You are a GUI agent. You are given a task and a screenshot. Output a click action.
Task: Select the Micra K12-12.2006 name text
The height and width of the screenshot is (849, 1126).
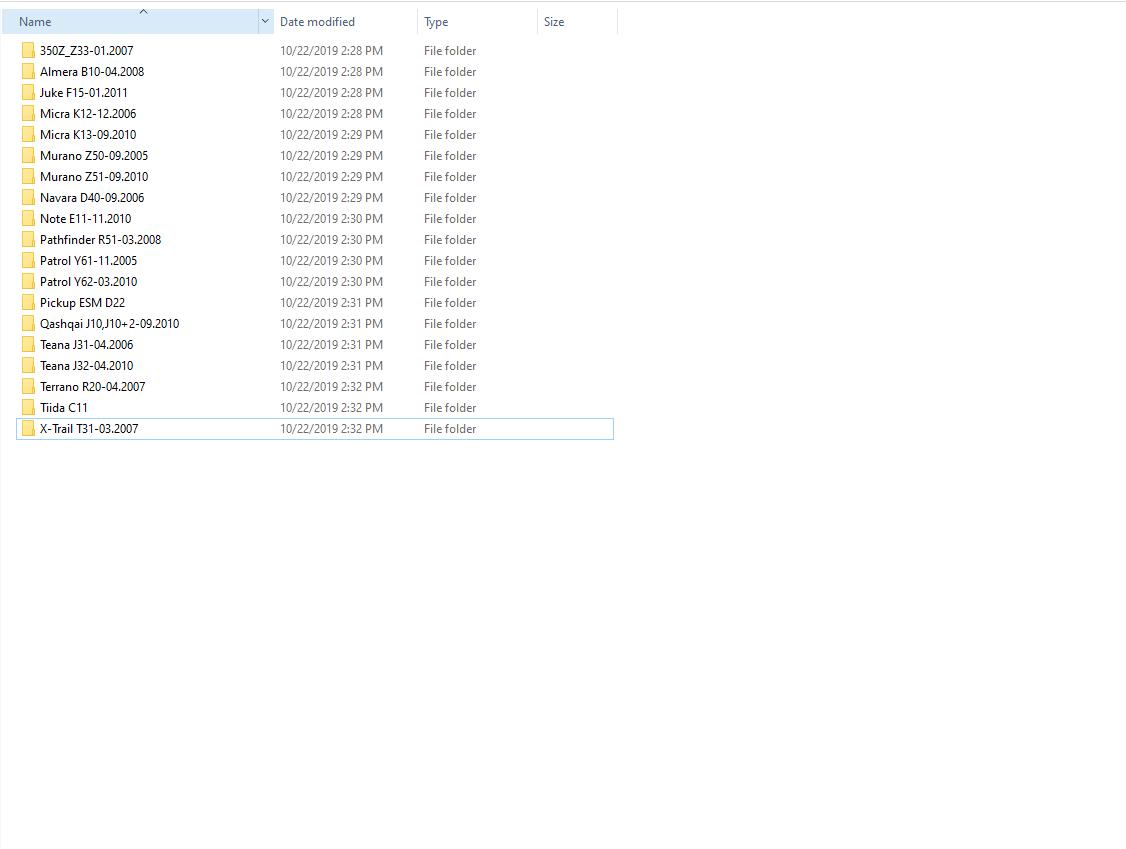[88, 113]
